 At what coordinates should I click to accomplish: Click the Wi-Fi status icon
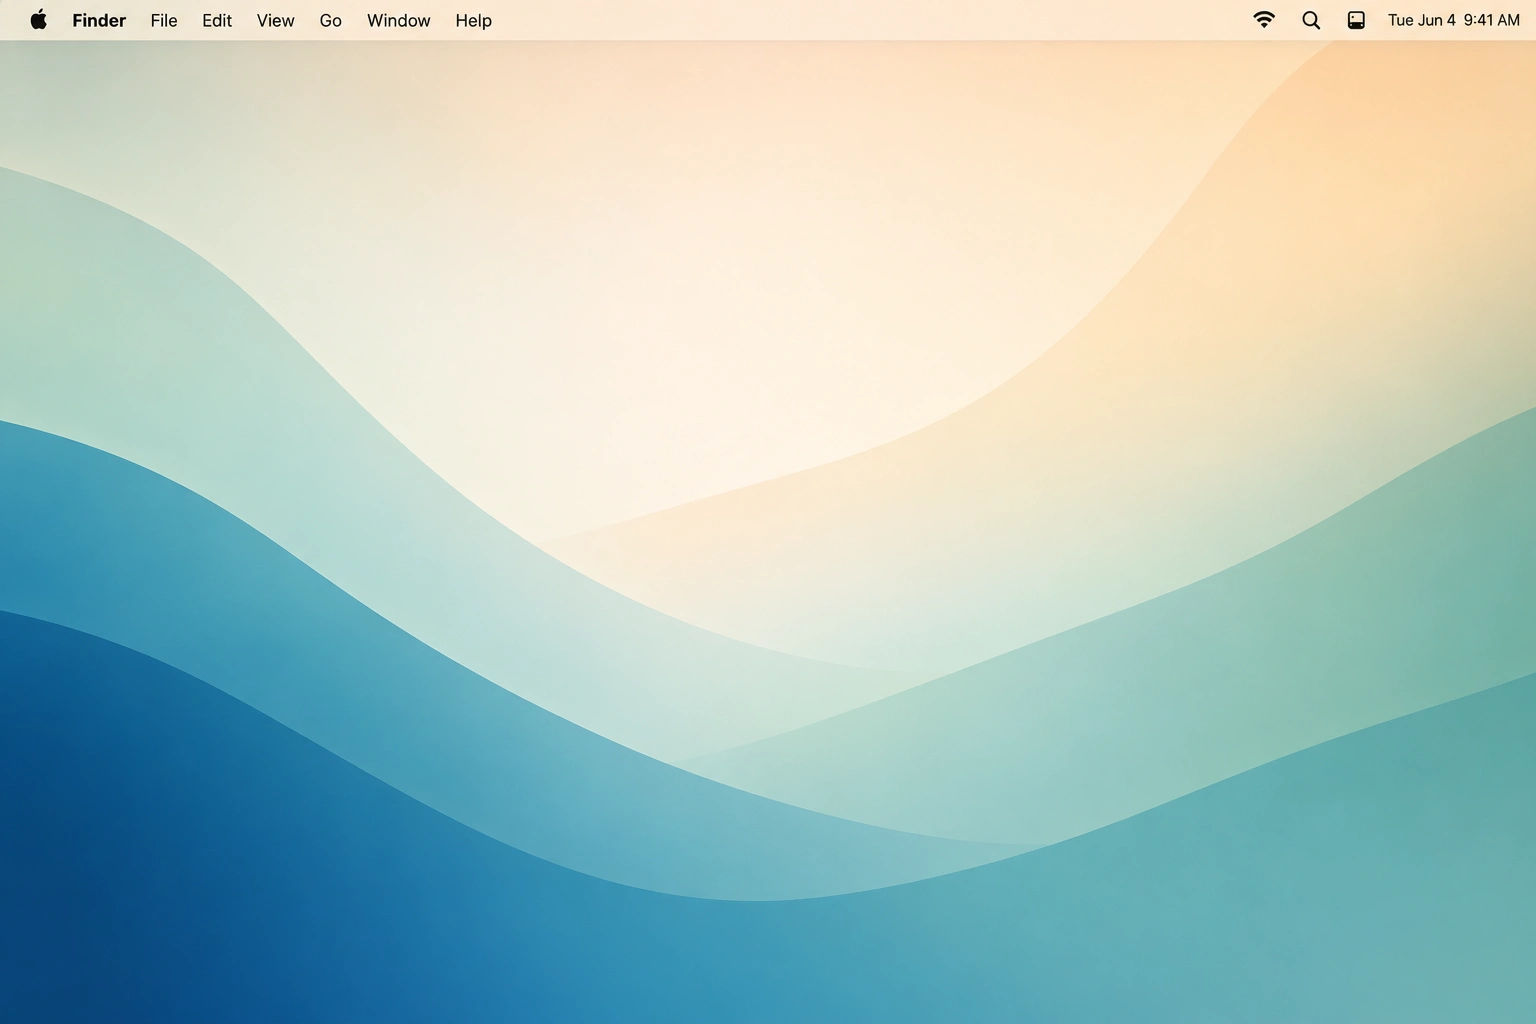(x=1264, y=20)
